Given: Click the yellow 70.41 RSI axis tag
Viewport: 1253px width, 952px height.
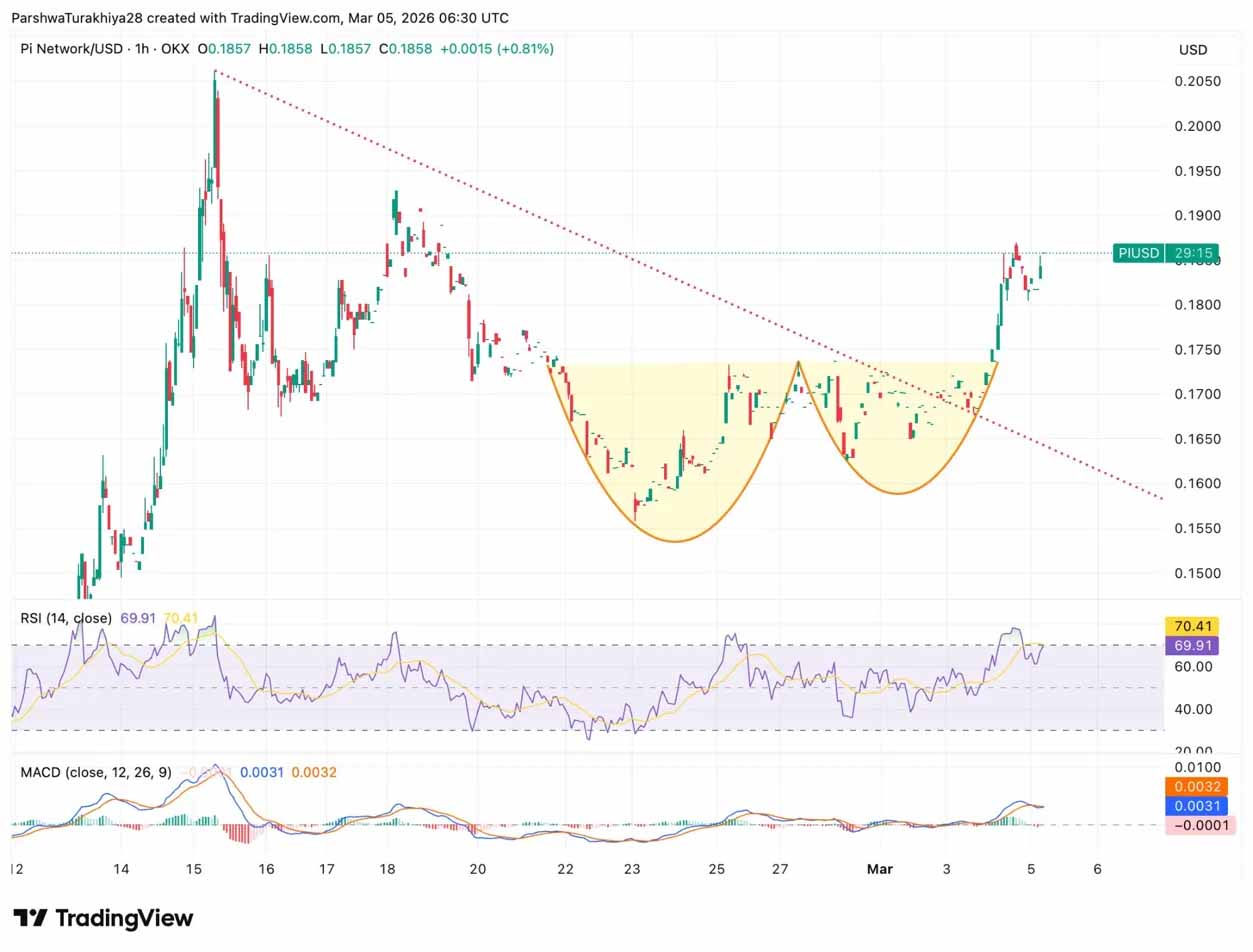Looking at the screenshot, I should pos(1192,627).
